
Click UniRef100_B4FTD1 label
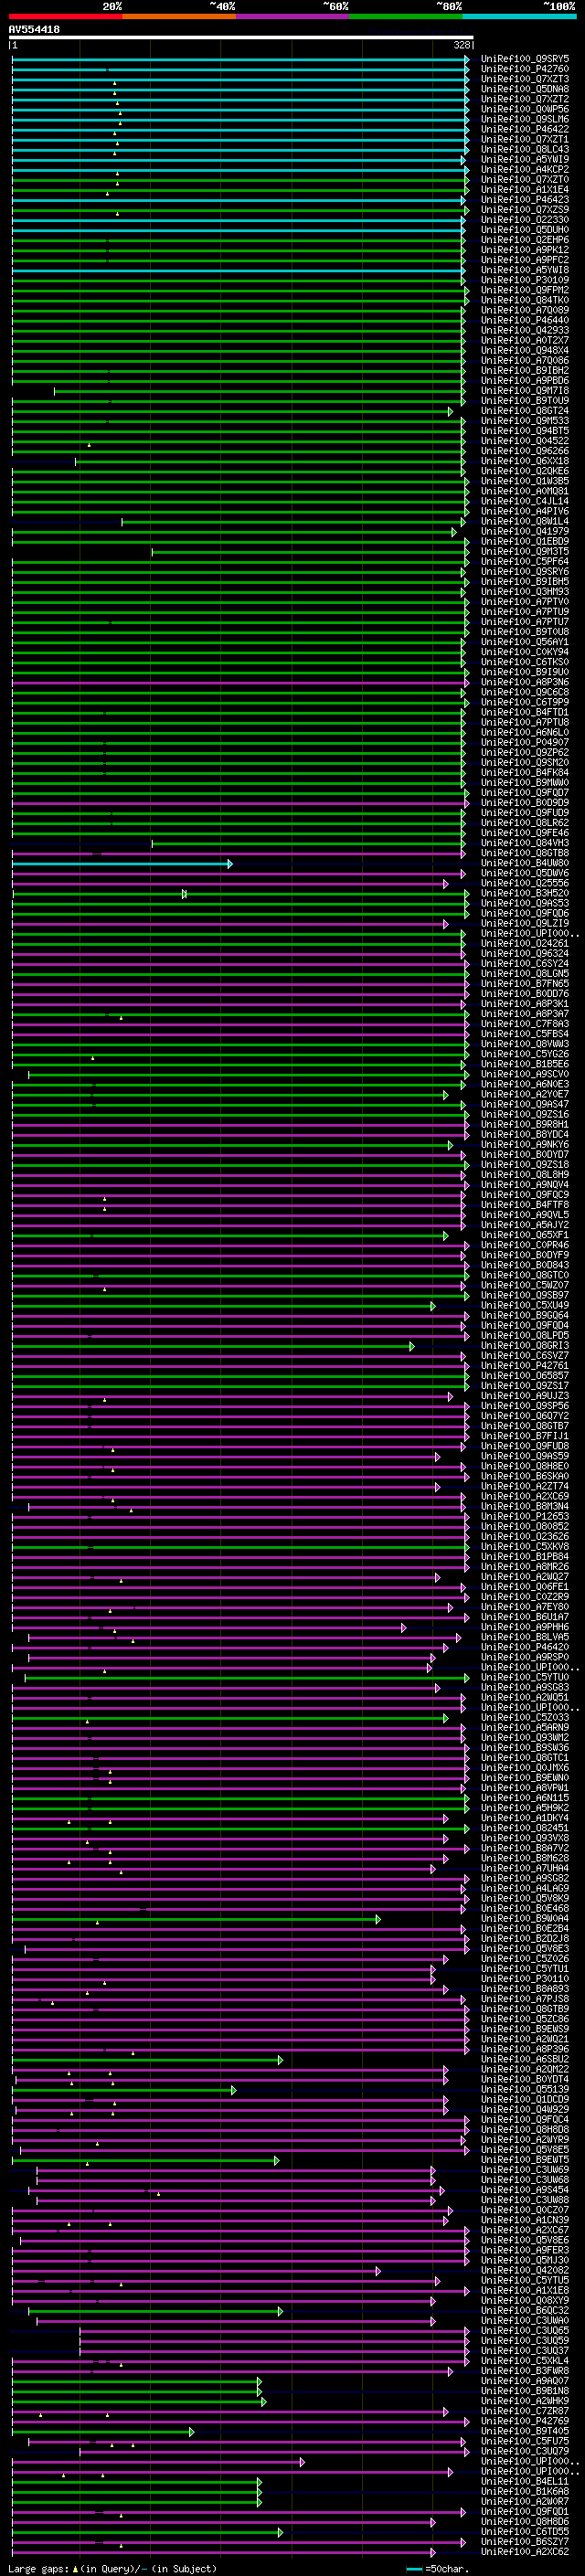(x=525, y=712)
